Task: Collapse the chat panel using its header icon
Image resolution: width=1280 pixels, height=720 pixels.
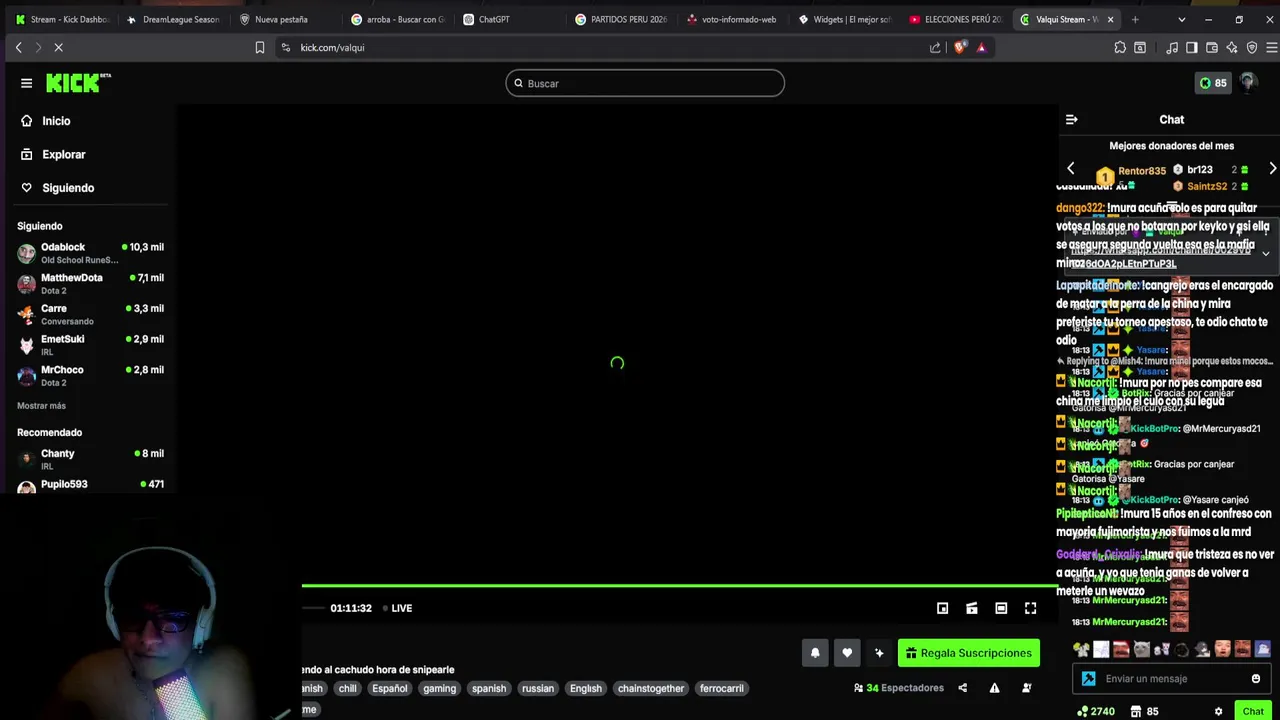Action: [1071, 119]
